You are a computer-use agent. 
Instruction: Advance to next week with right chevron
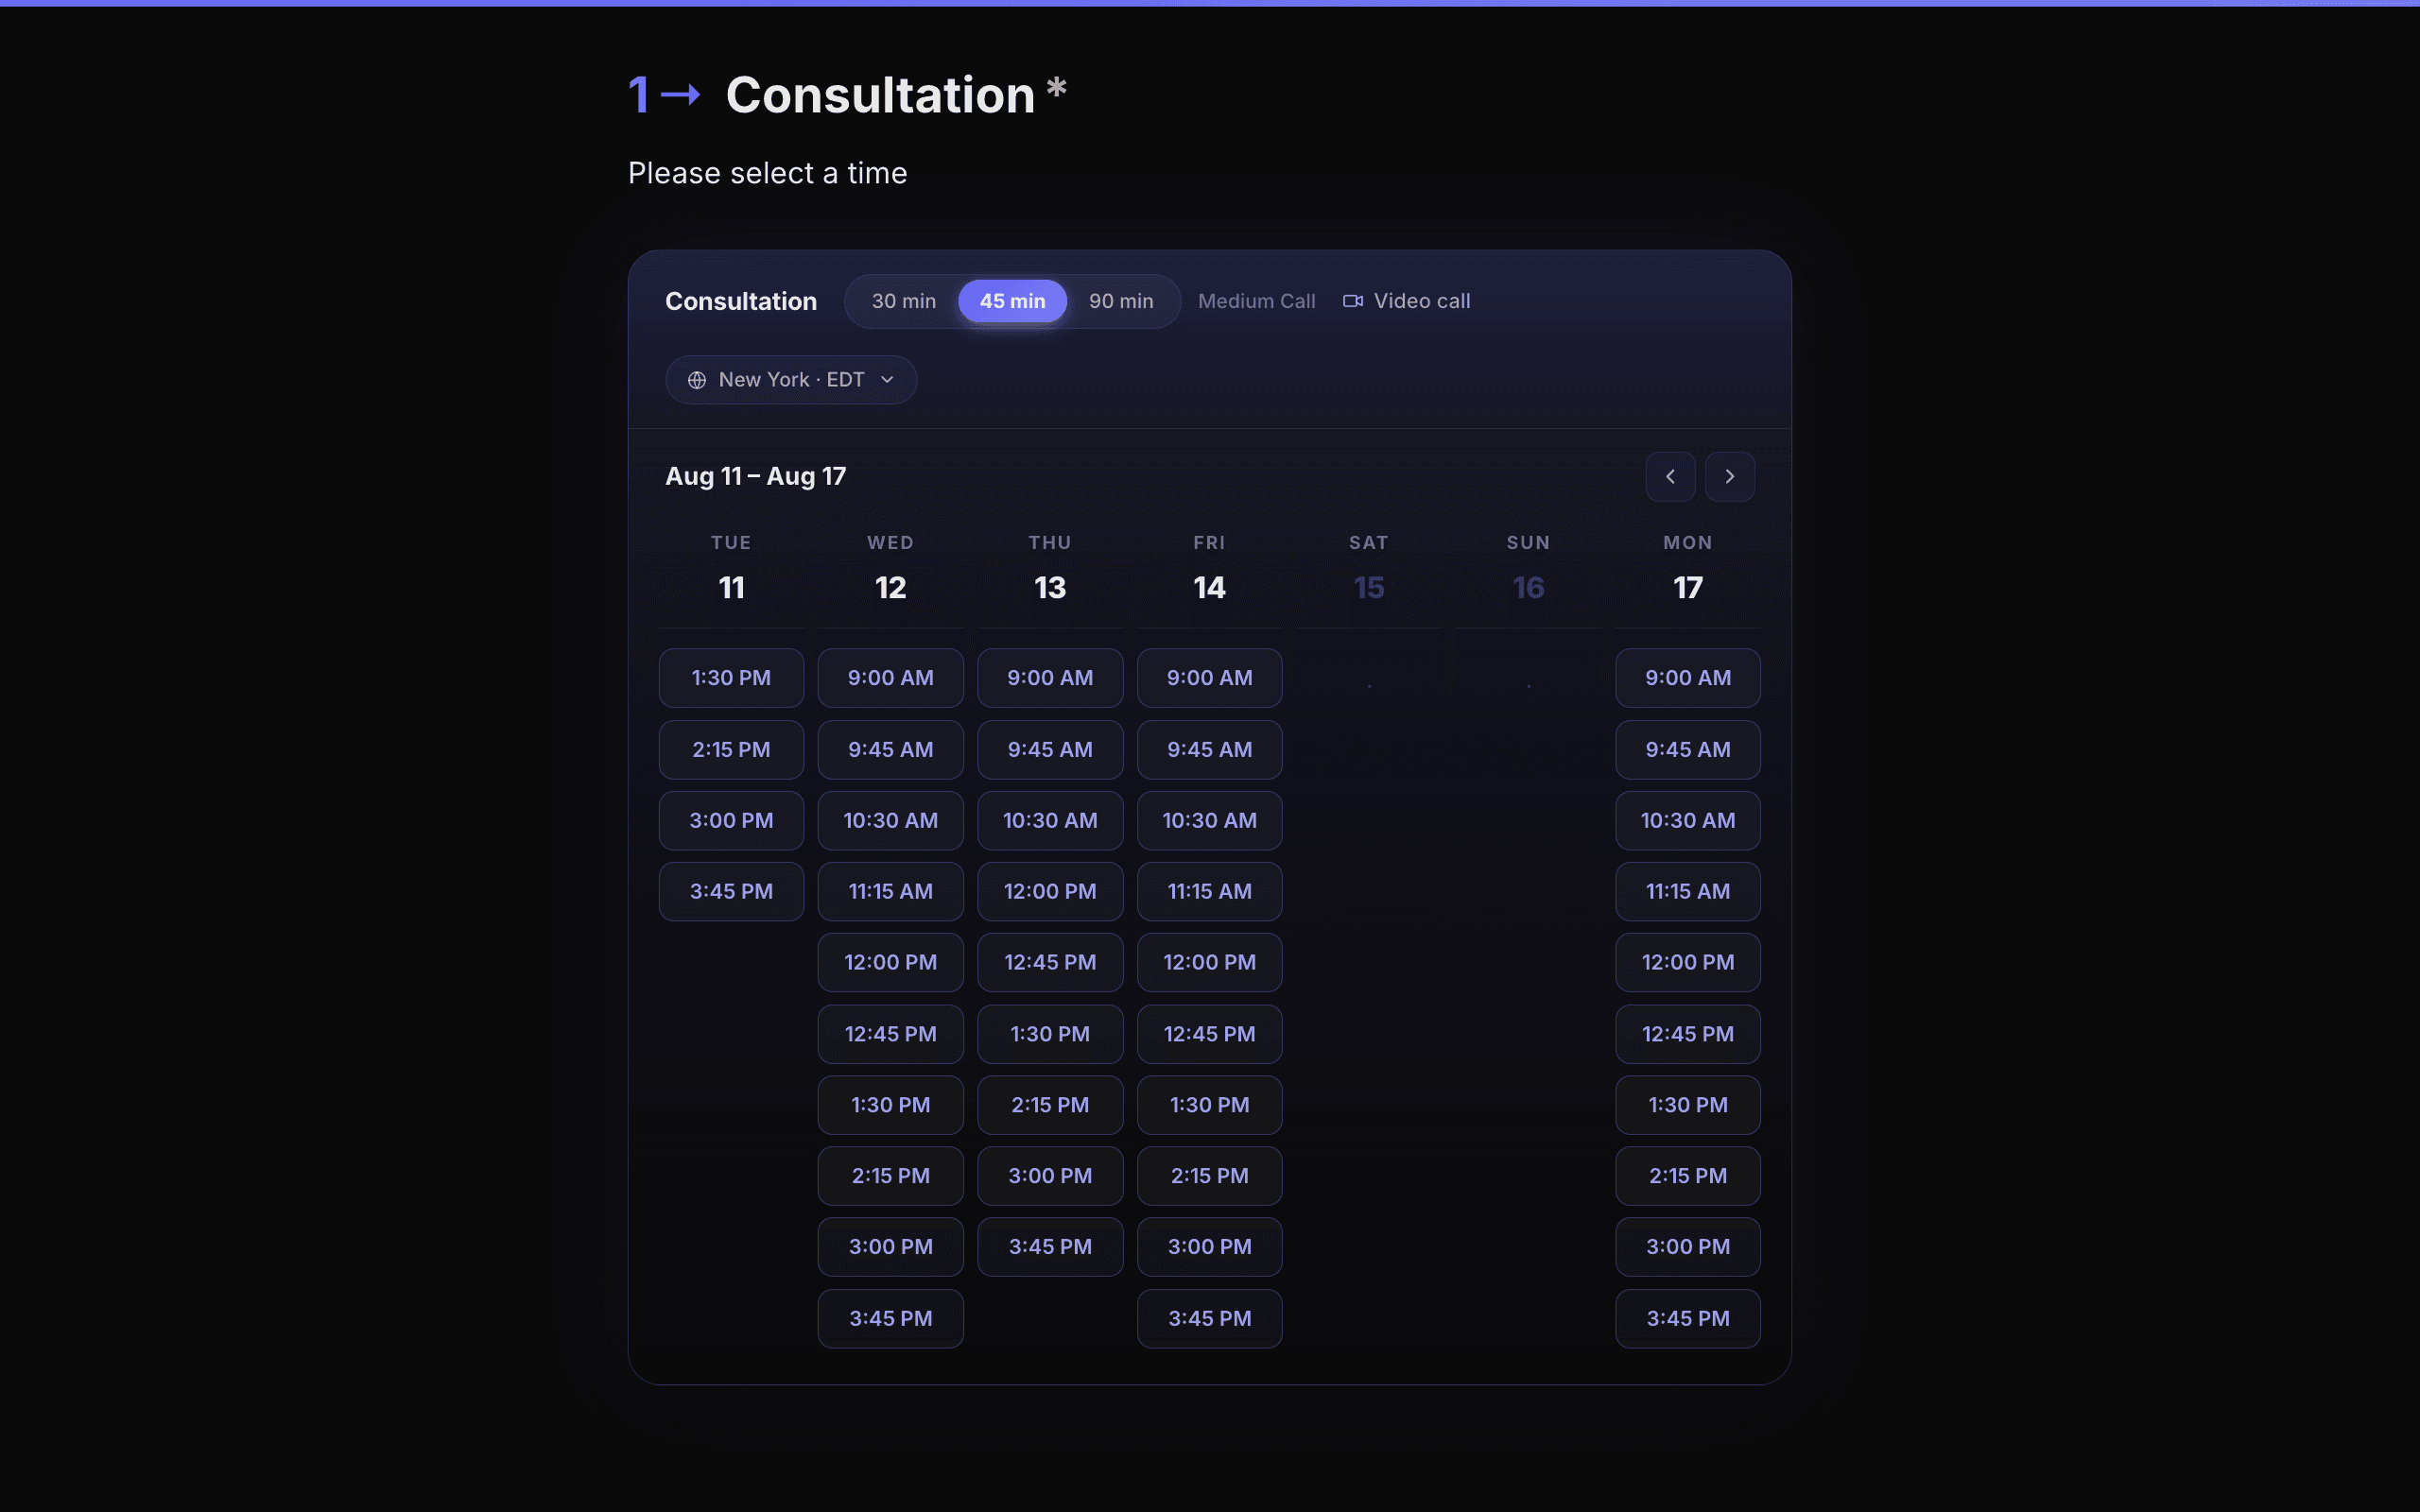pos(1729,476)
